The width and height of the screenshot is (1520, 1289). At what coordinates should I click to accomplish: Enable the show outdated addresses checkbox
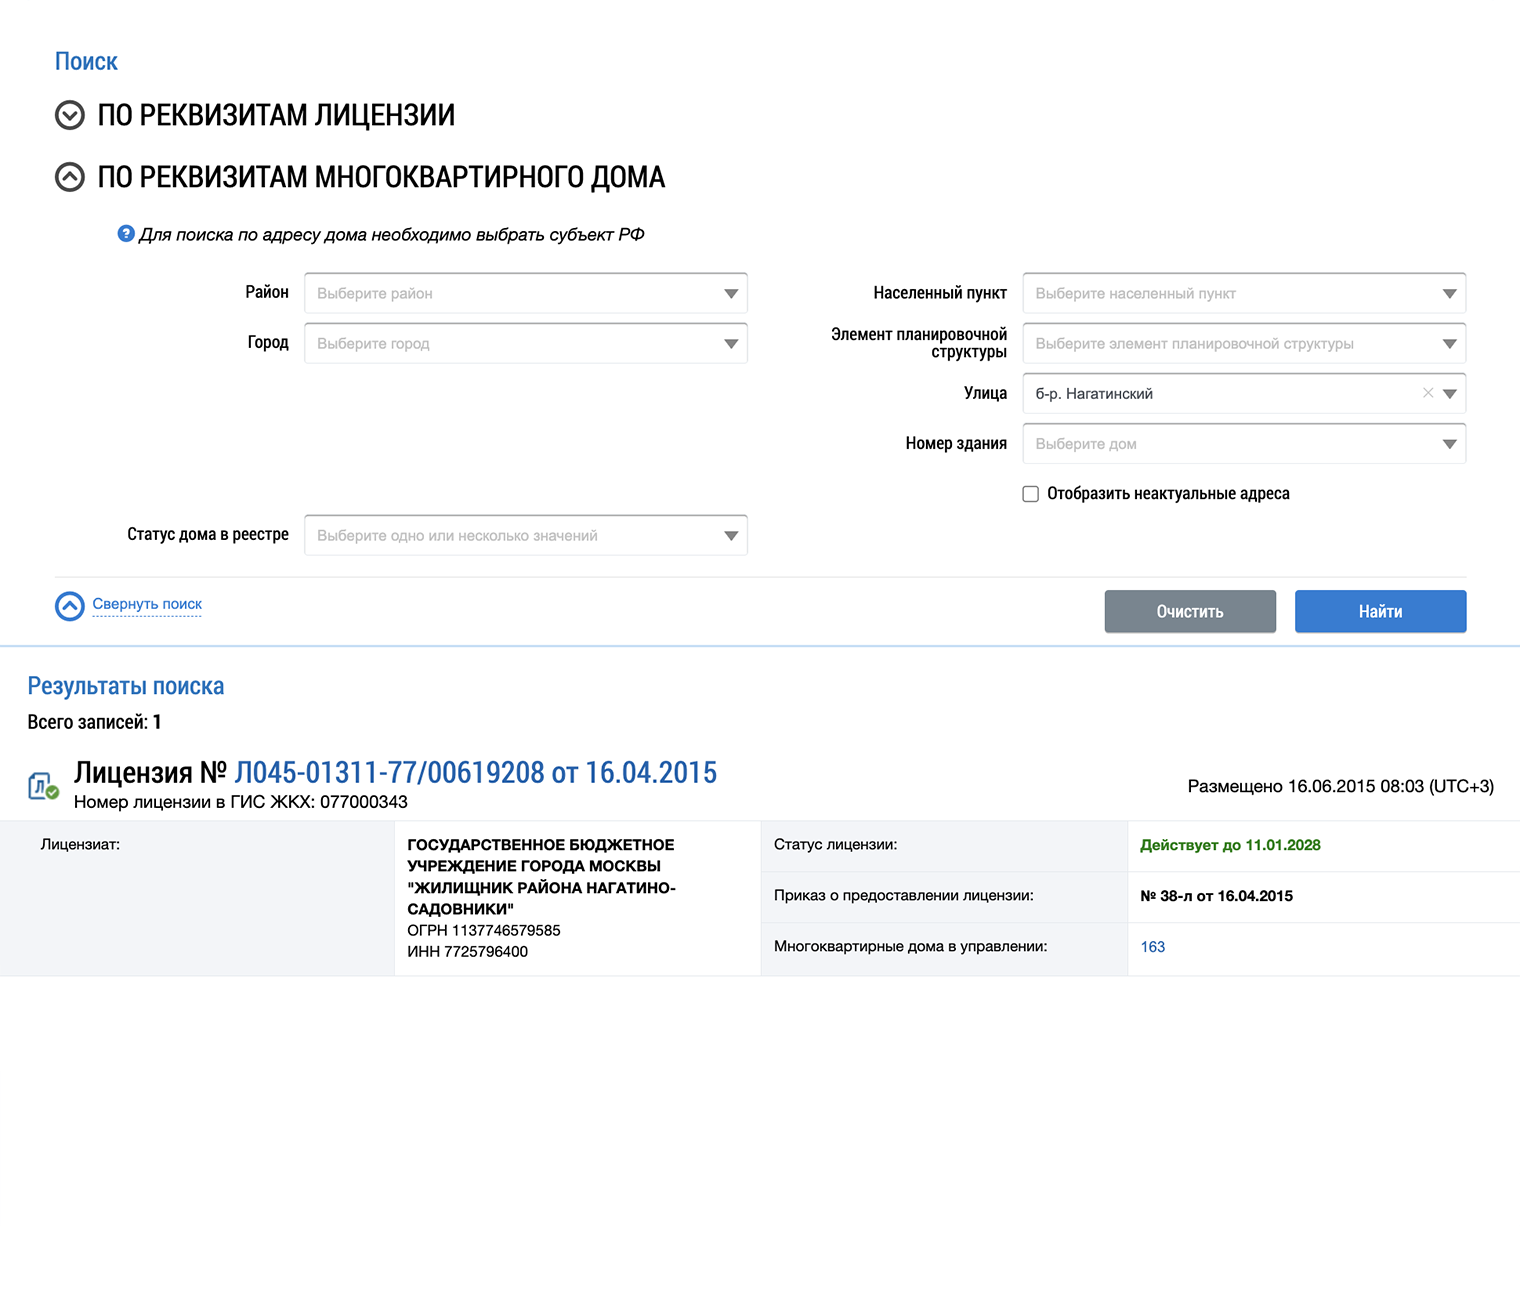coord(1031,494)
